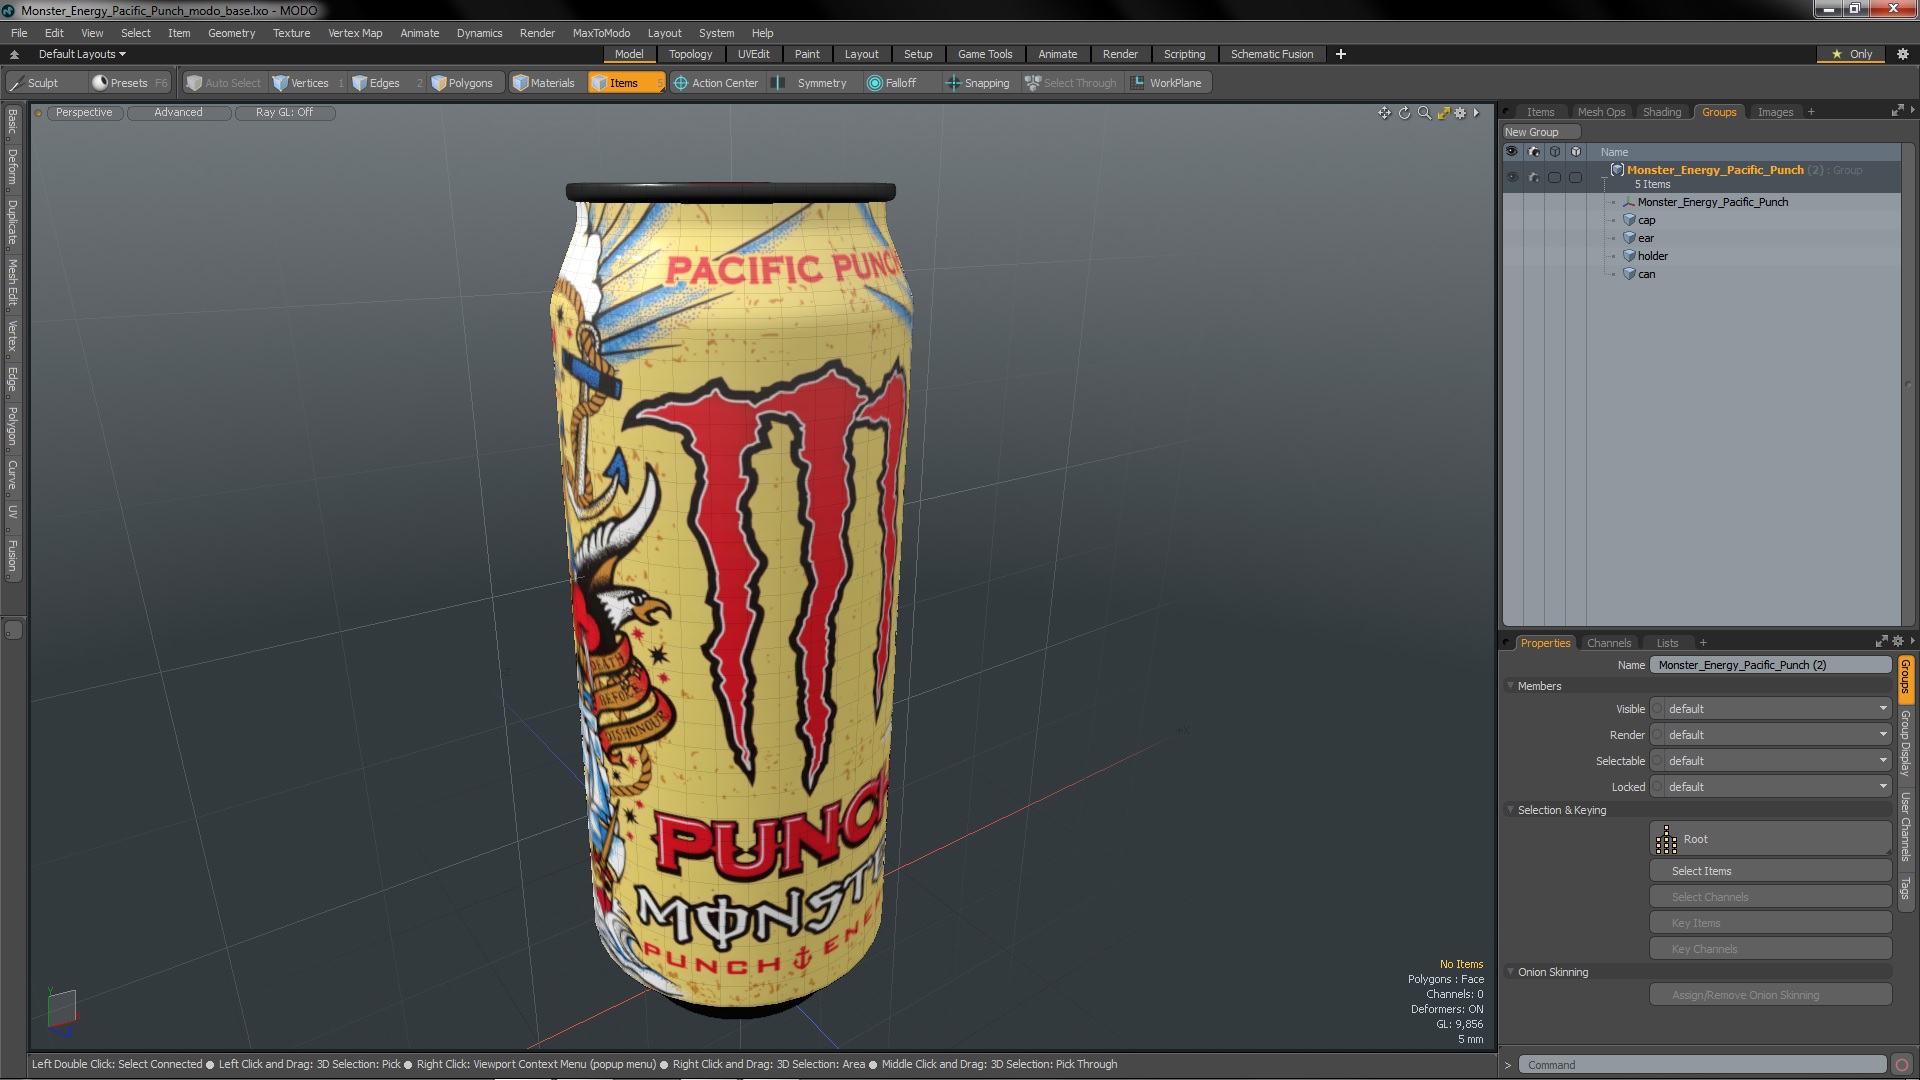The height and width of the screenshot is (1080, 1920).
Task: Open the Vertex Map menu
Action: [x=355, y=33]
